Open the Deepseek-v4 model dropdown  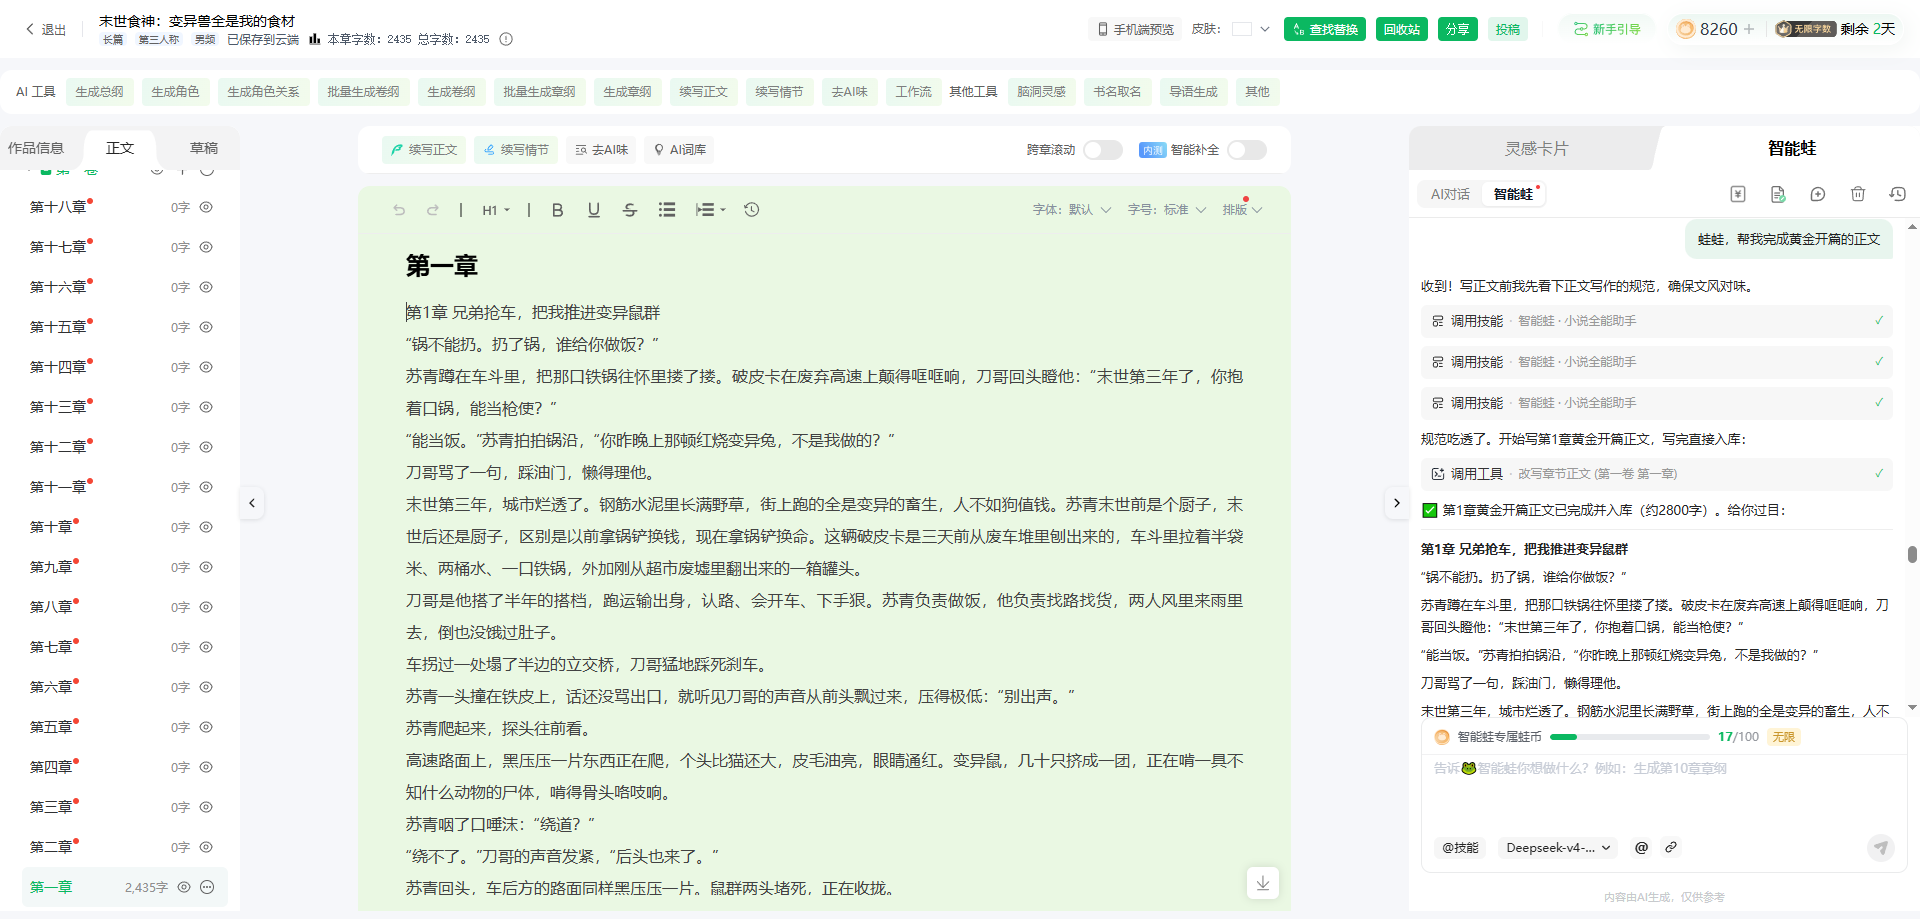pyautogui.click(x=1558, y=848)
